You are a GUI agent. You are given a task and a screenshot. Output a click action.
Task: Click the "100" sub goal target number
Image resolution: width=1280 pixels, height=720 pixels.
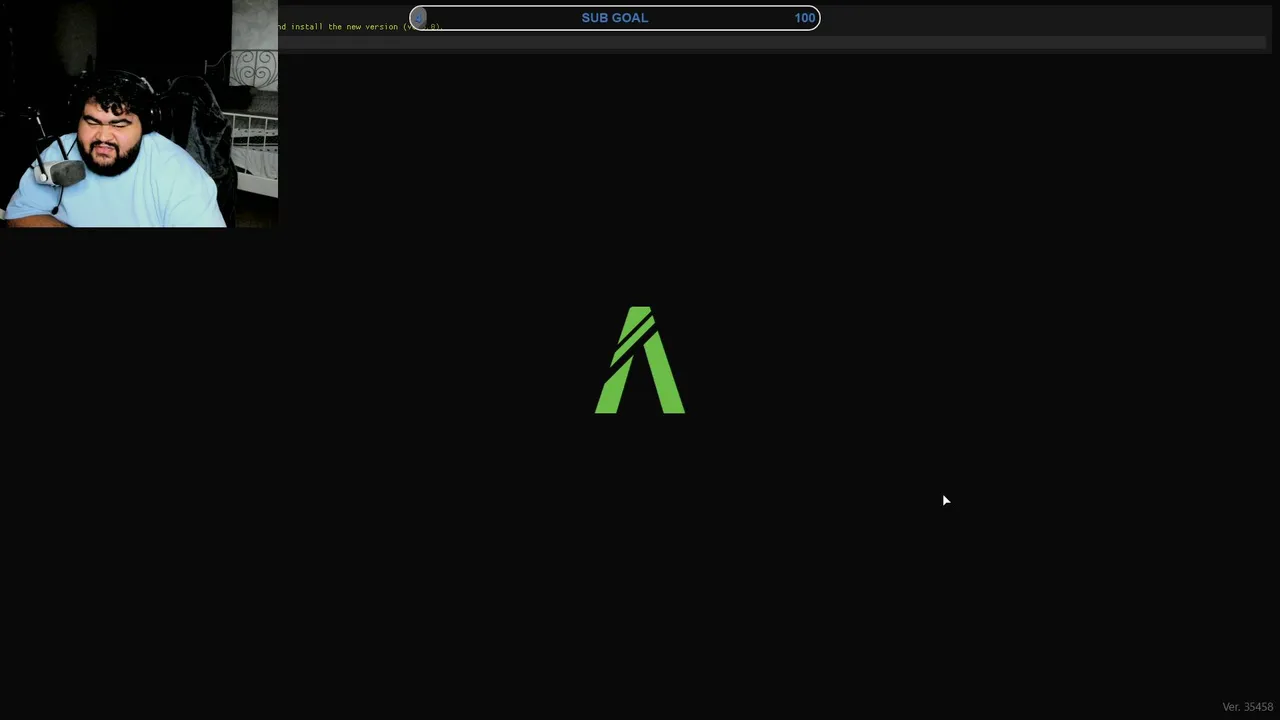805,18
